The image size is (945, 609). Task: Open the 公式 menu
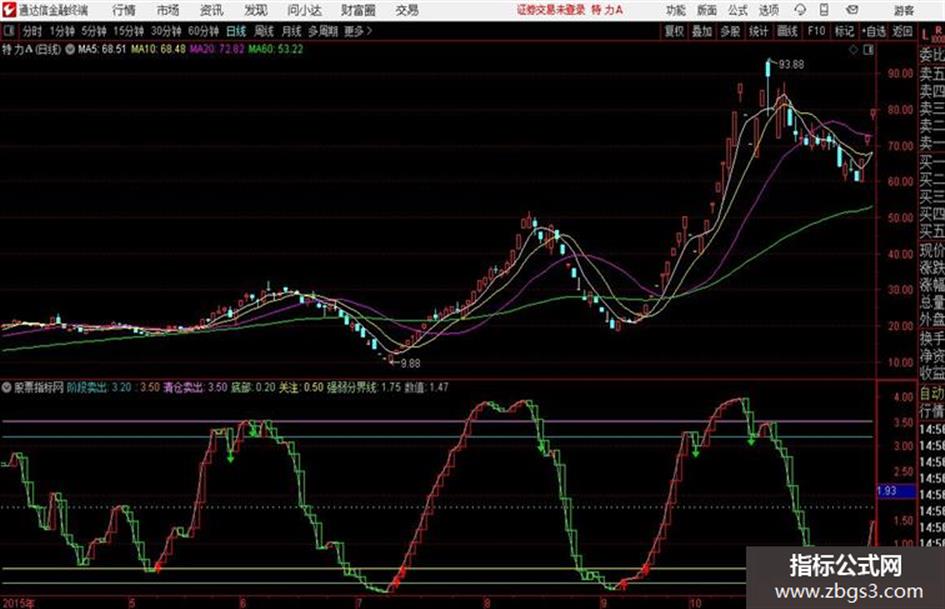click(x=738, y=10)
